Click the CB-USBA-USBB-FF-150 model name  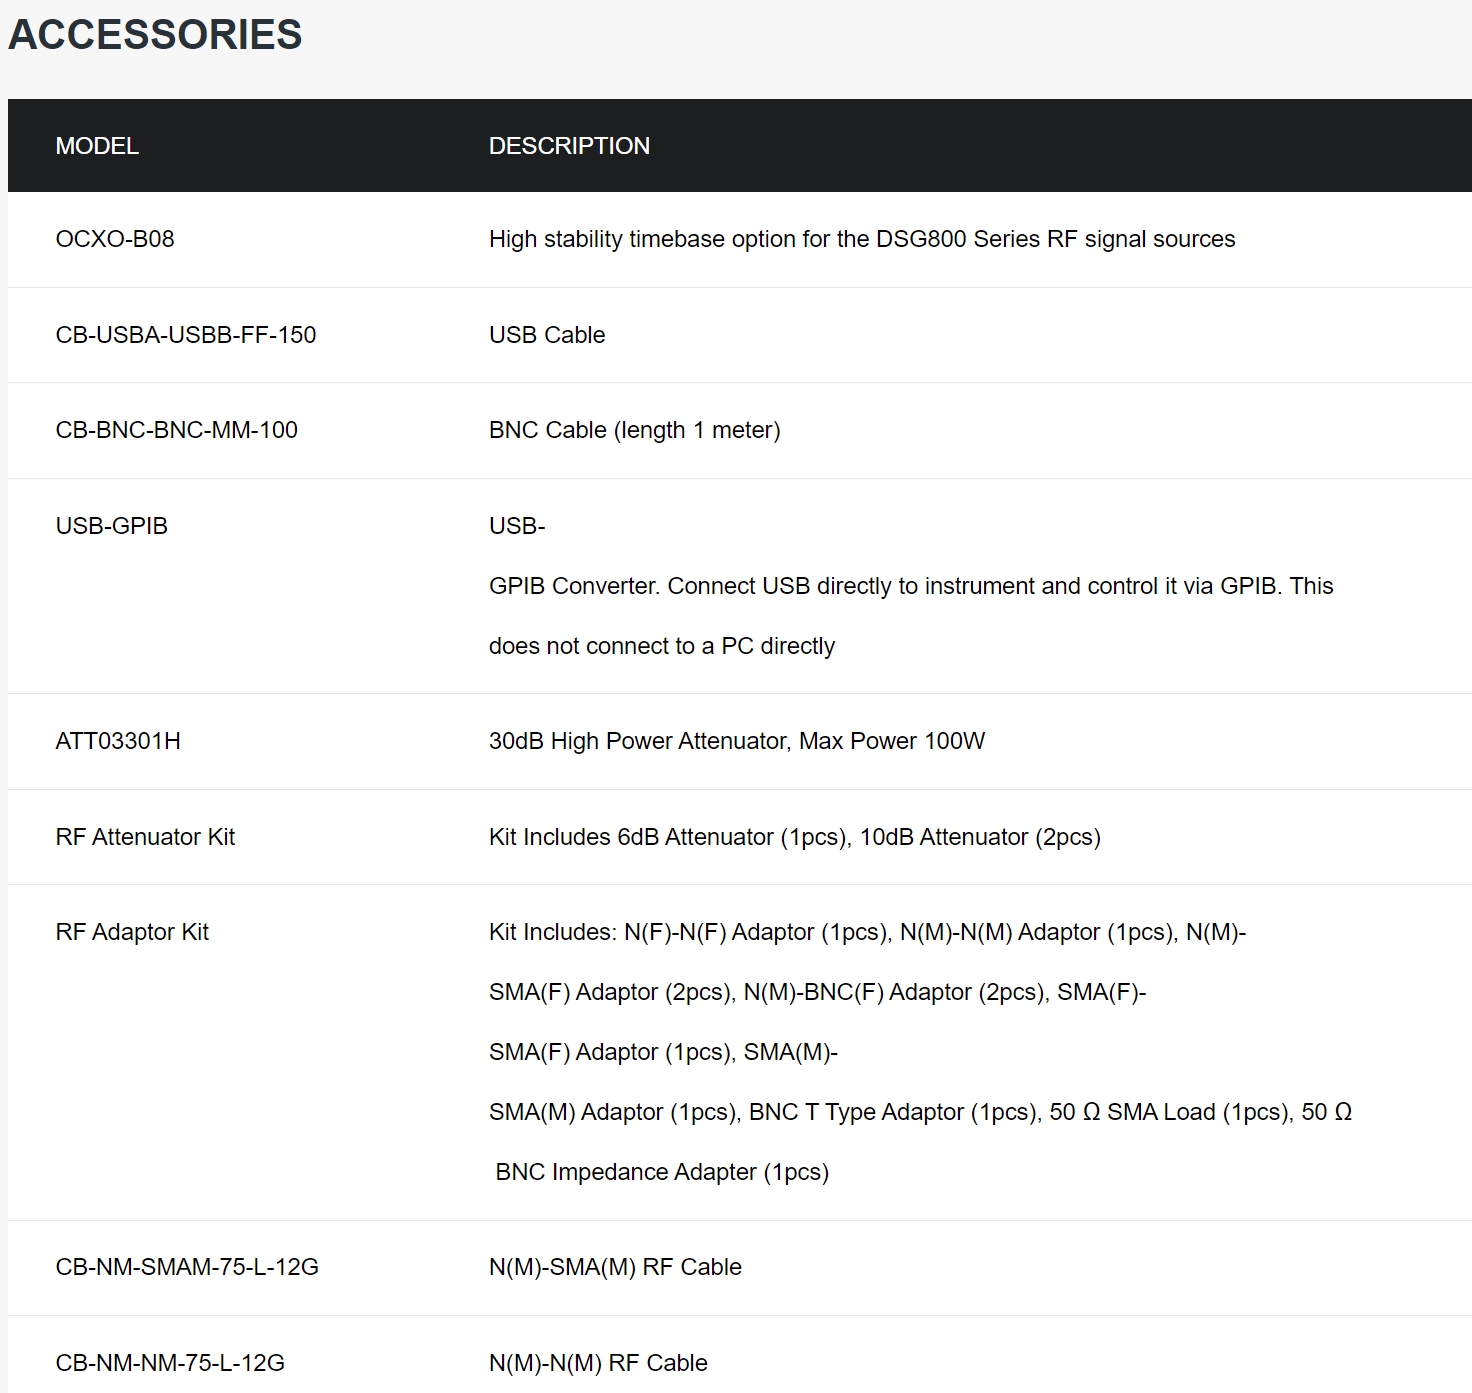click(x=186, y=335)
